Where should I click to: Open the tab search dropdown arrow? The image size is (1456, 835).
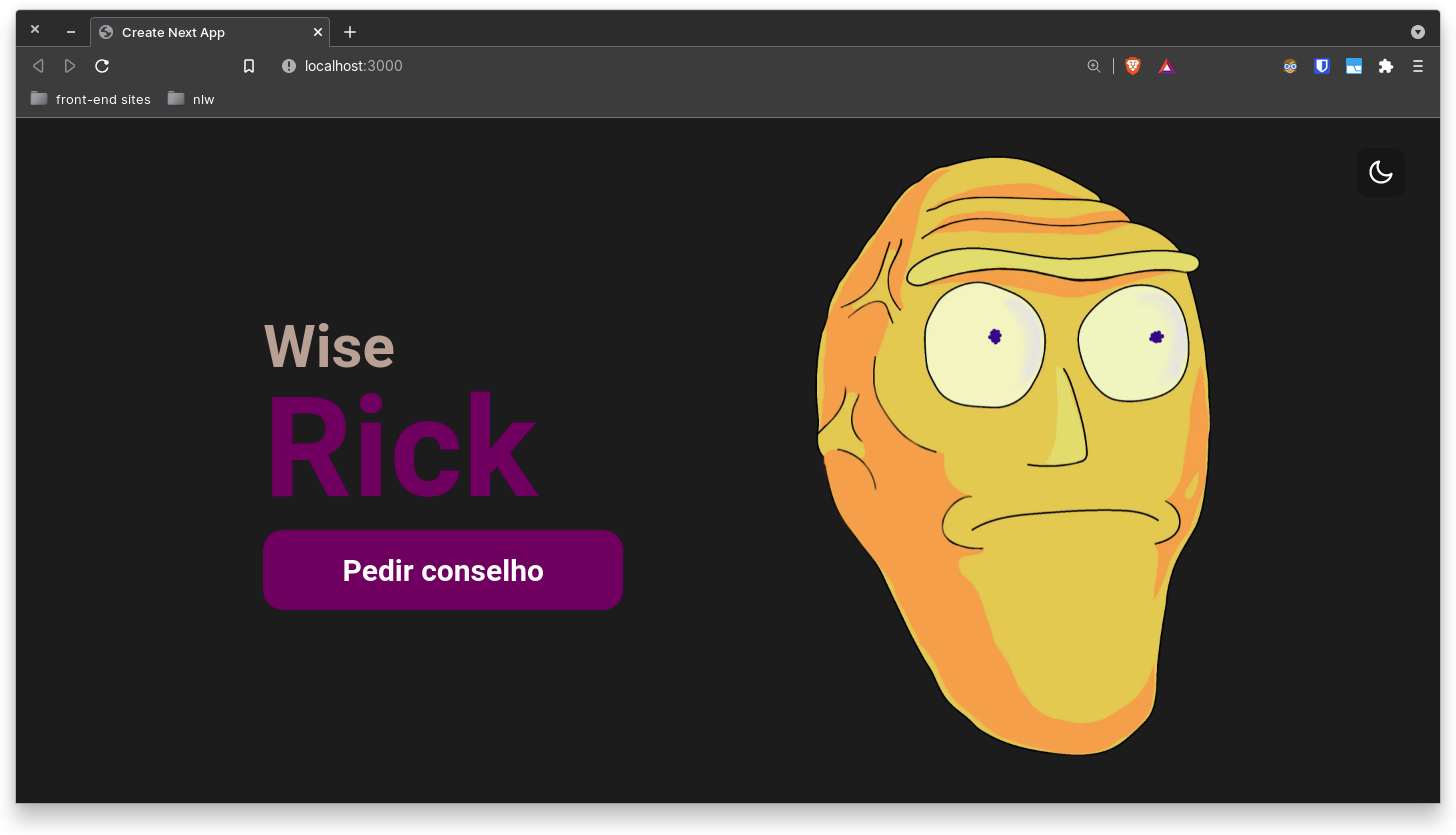[1418, 32]
